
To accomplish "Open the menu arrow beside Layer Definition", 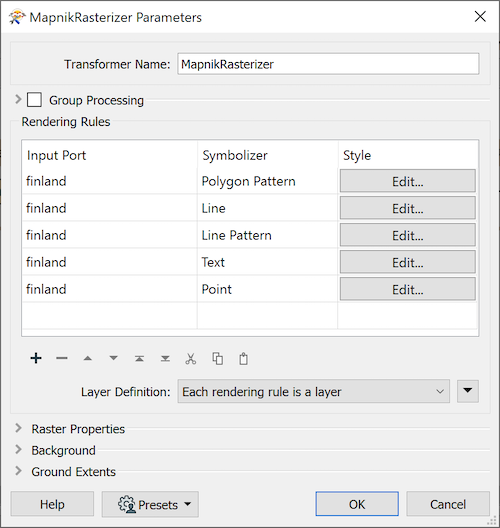I will pos(468,391).
